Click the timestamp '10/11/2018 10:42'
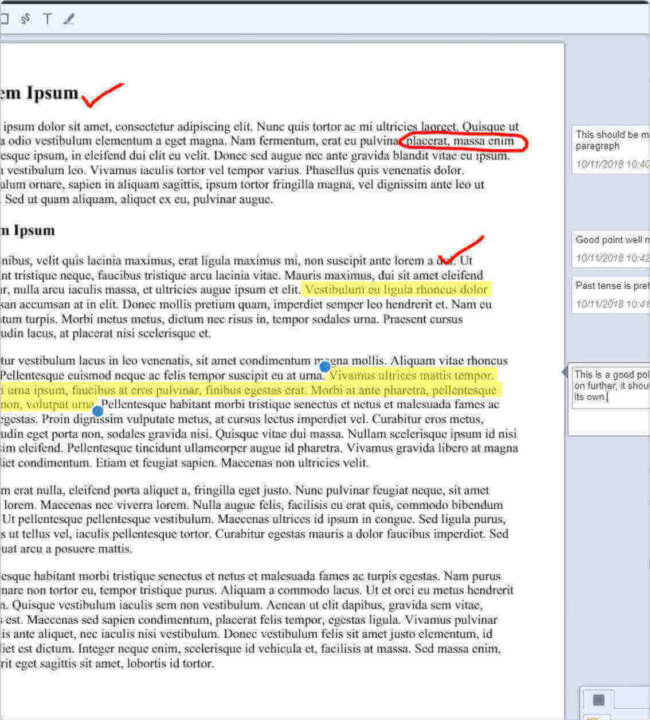Image resolution: width=650 pixels, height=720 pixels. click(613, 258)
